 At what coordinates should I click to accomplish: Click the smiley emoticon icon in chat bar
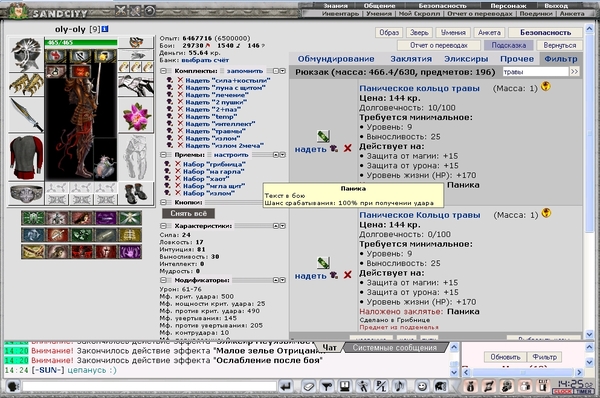[422, 387]
